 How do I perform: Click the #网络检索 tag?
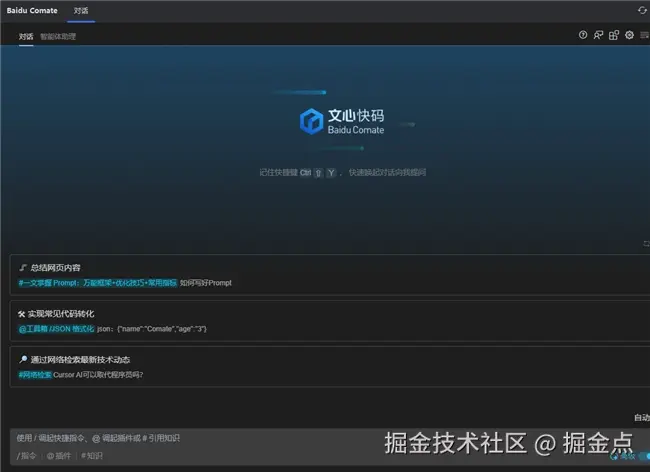click(x=35, y=375)
